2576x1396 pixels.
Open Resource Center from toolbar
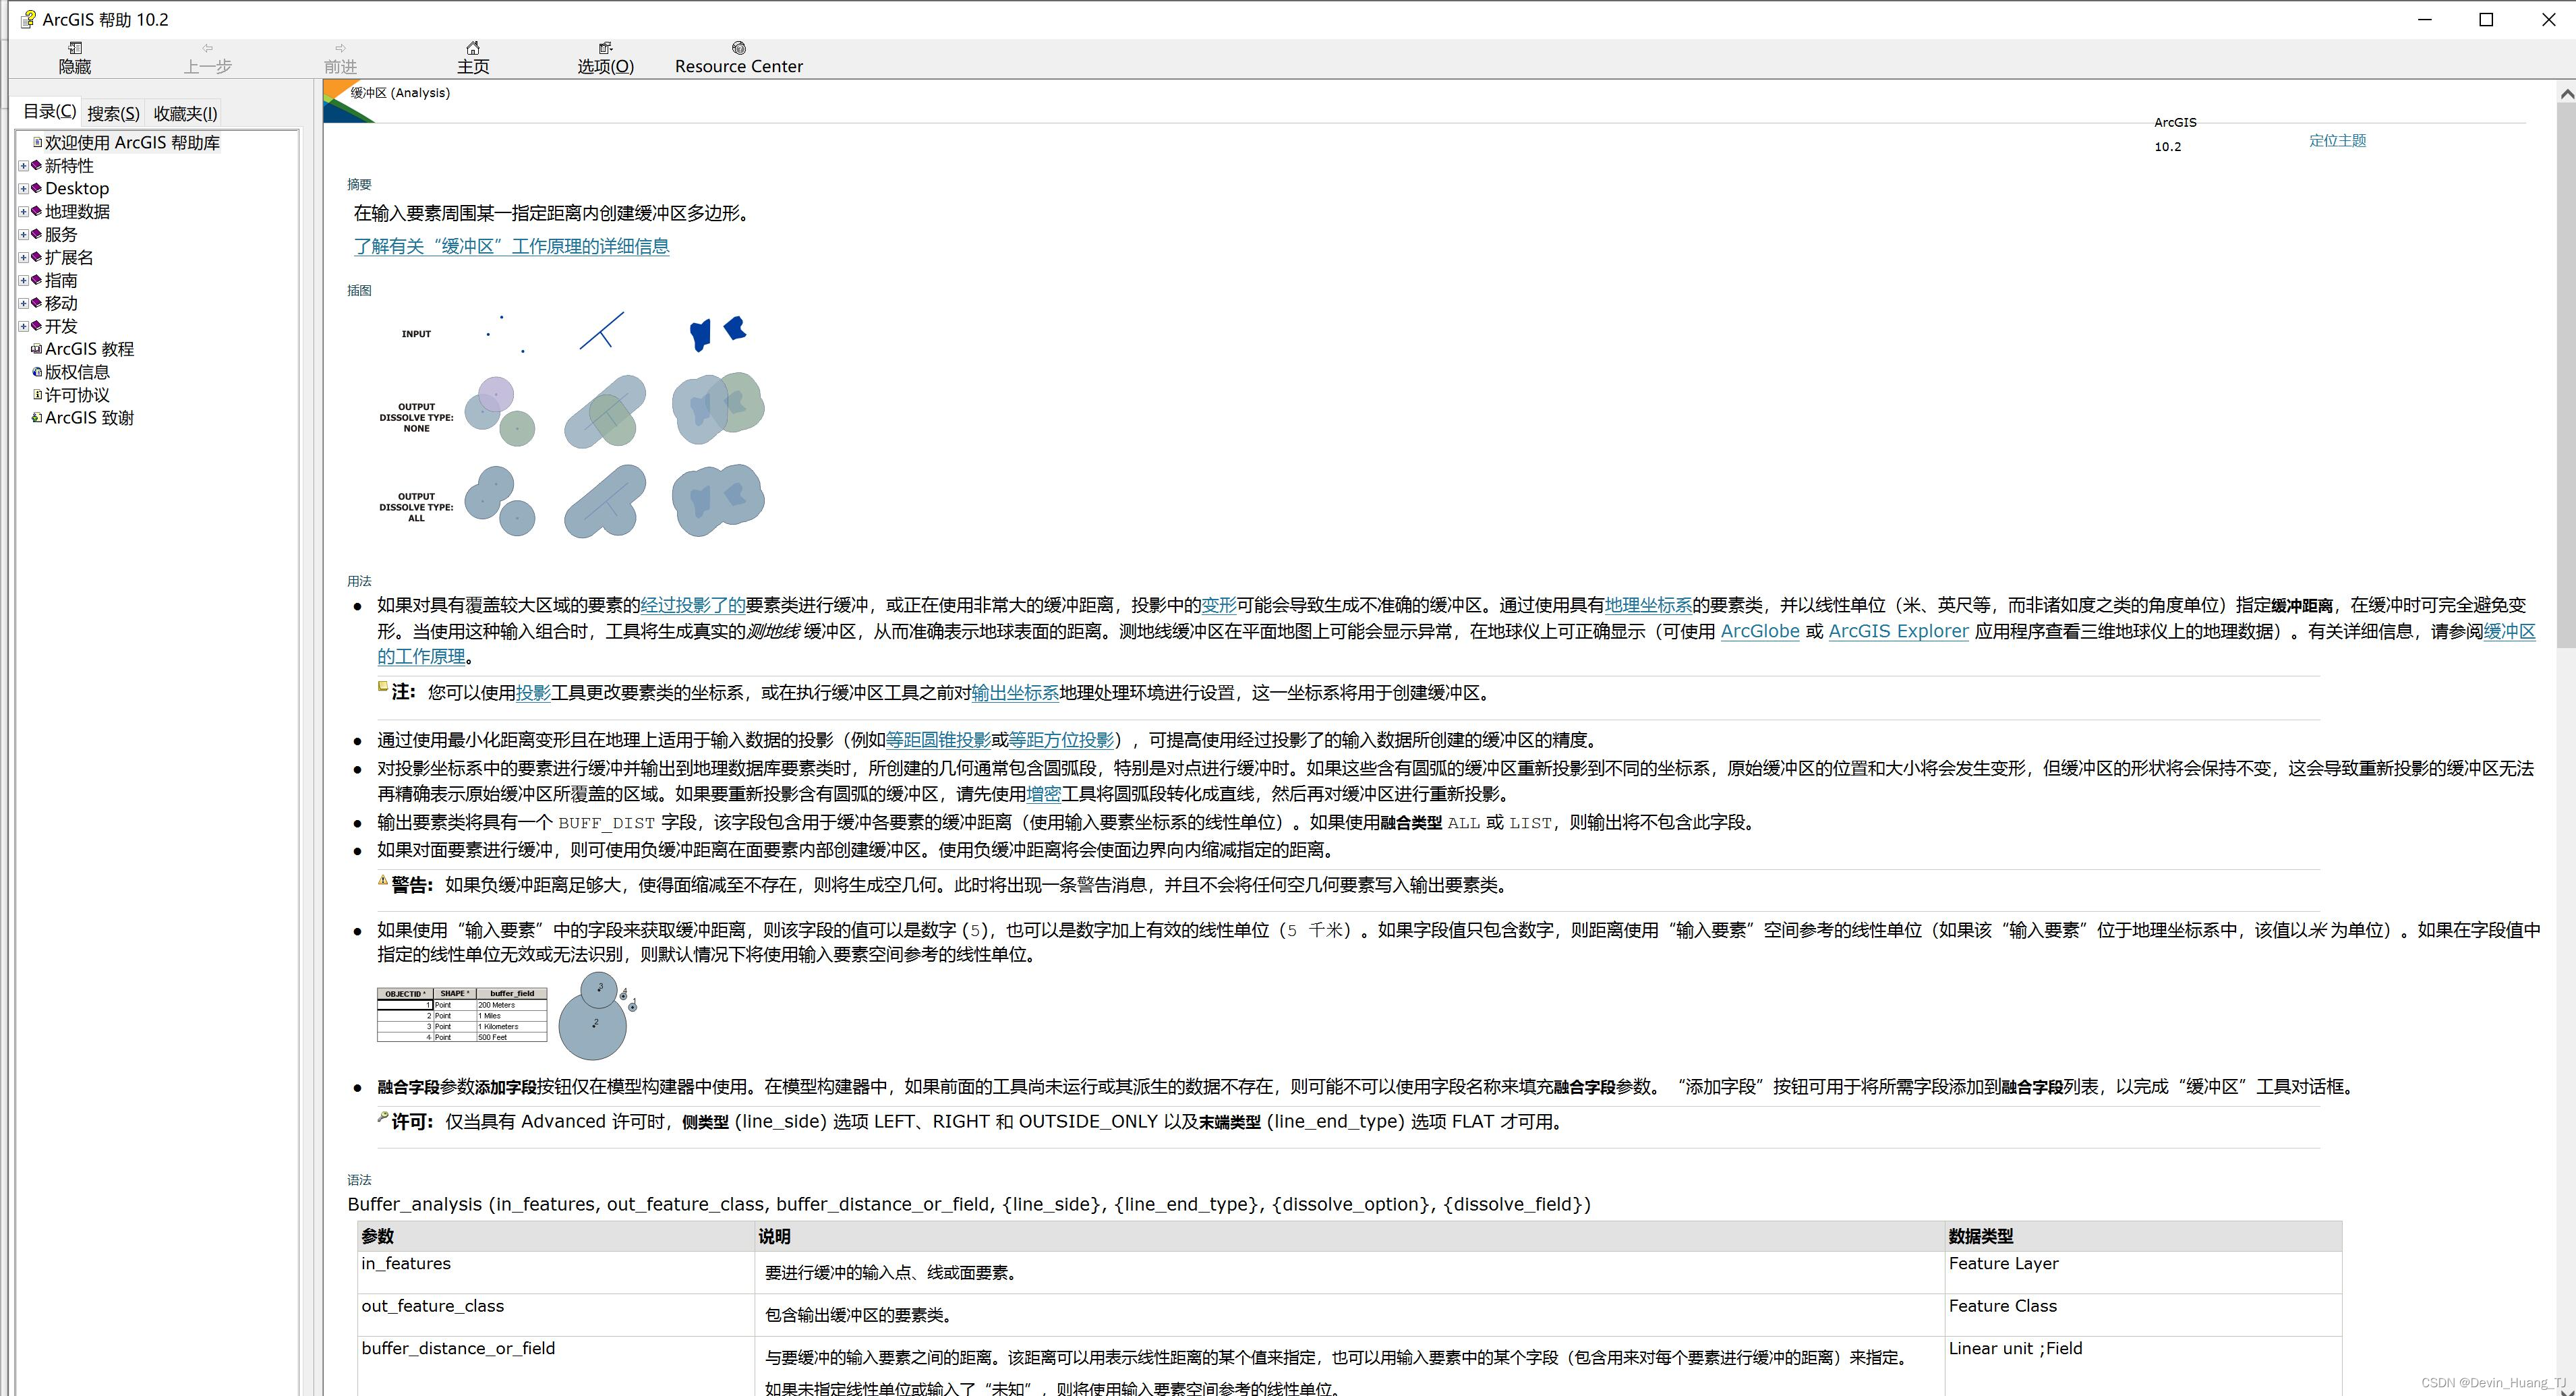tap(738, 58)
